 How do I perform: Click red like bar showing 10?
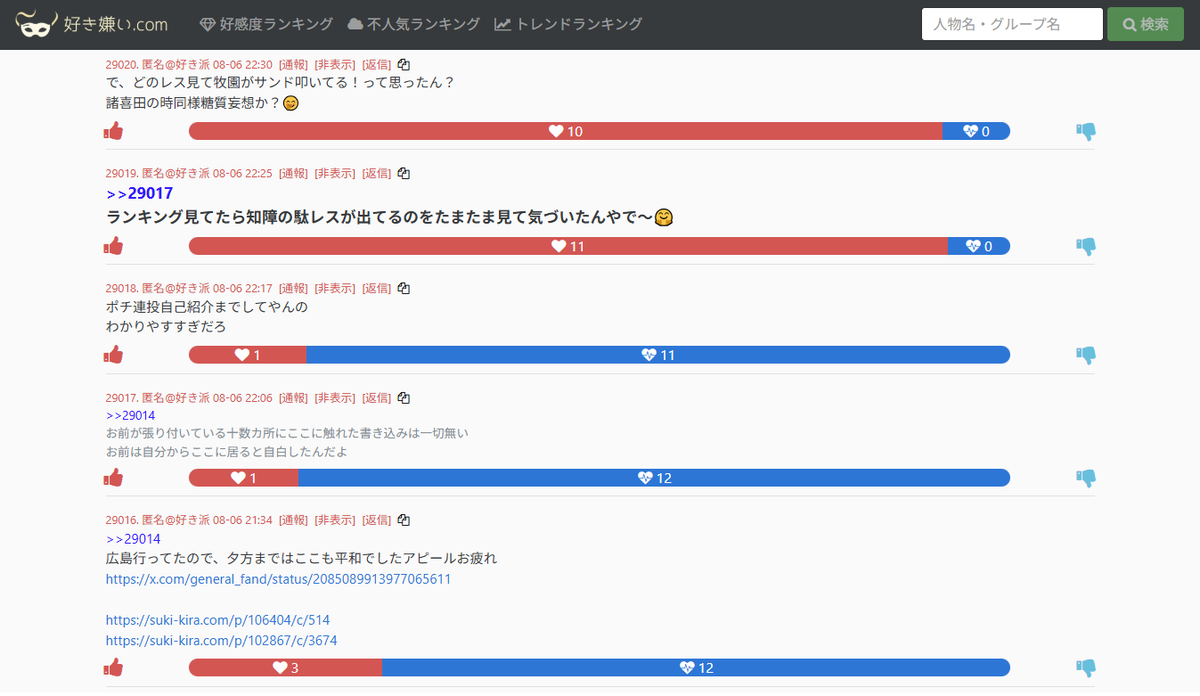(566, 131)
